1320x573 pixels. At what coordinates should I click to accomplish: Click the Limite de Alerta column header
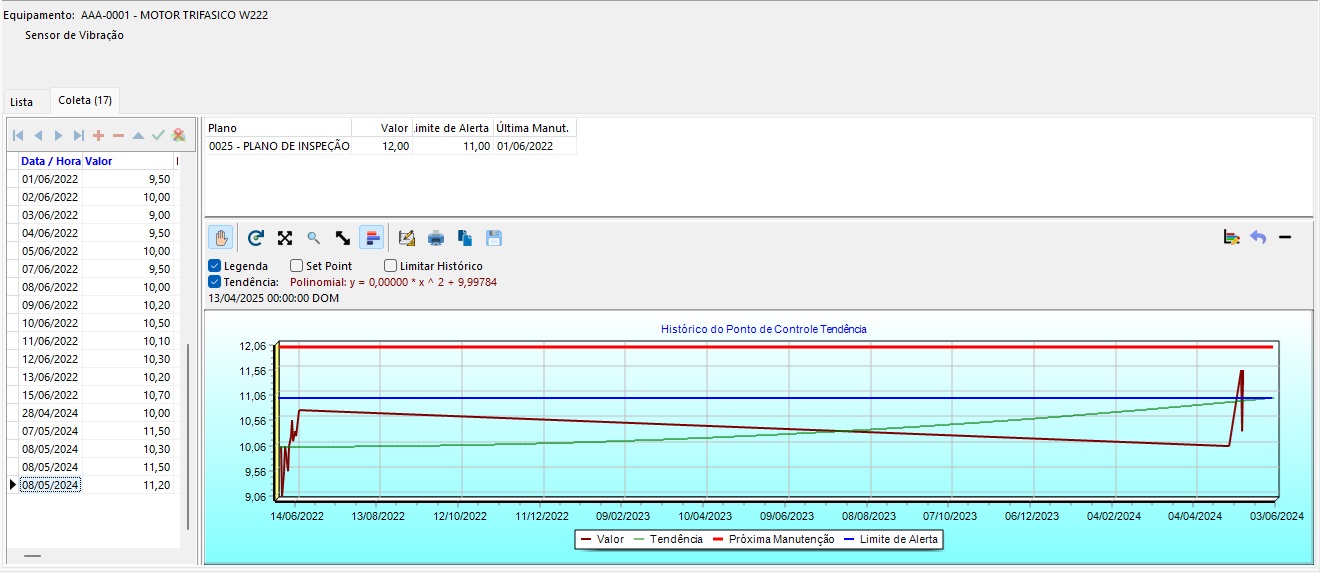[x=452, y=128]
